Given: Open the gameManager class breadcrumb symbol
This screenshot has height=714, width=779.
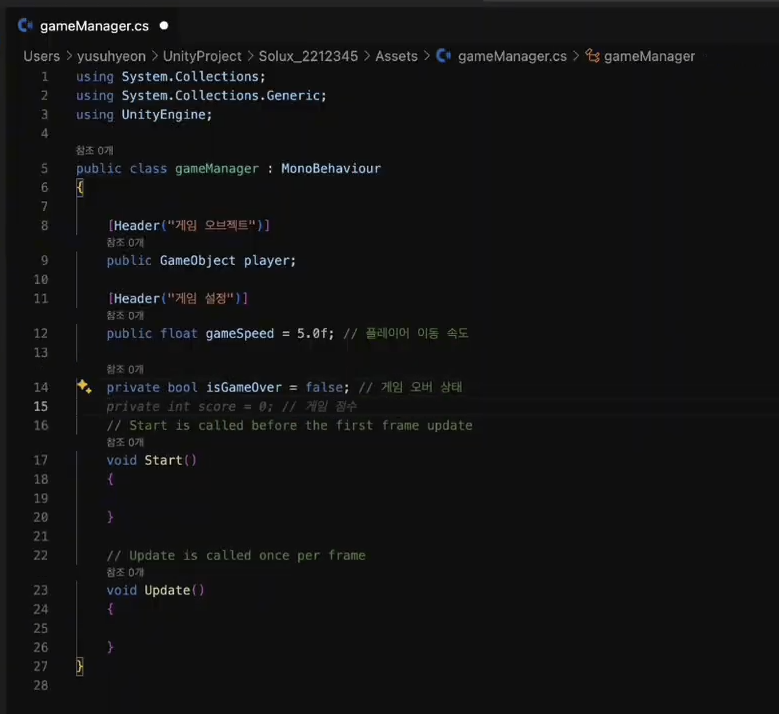Looking at the screenshot, I should (649, 56).
